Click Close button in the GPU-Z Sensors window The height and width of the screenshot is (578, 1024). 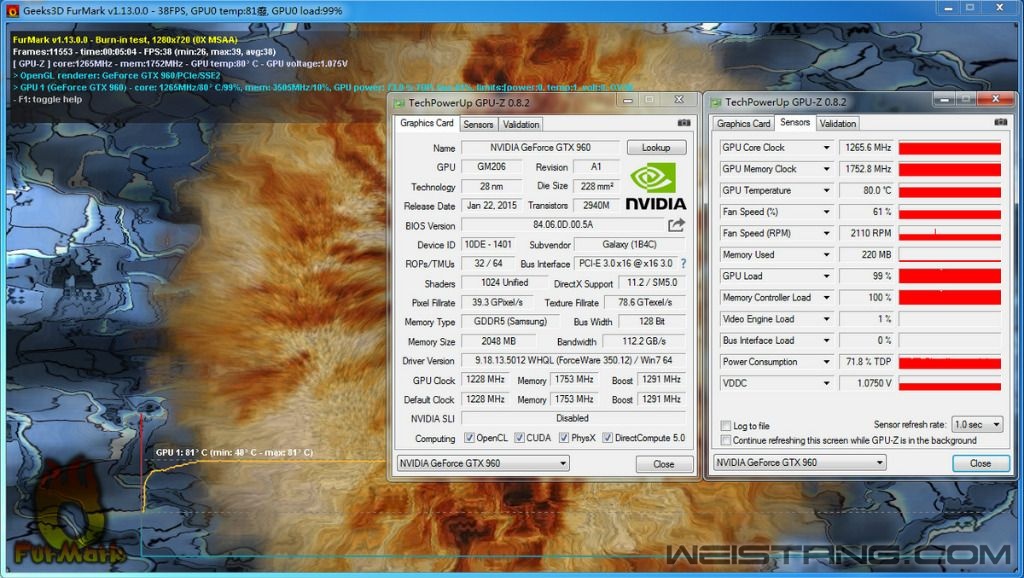pyautogui.click(x=981, y=463)
